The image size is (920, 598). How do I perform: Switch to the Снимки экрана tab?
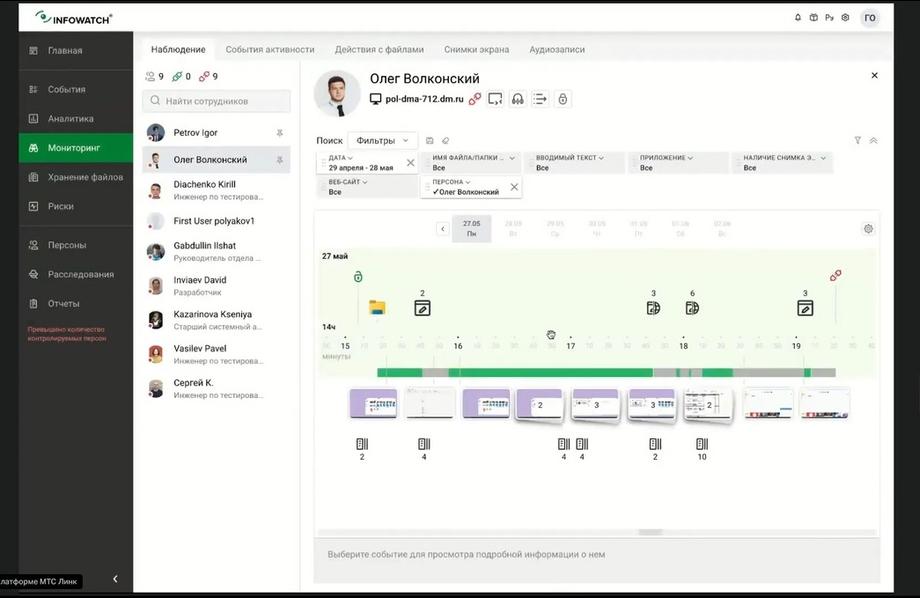pos(476,50)
